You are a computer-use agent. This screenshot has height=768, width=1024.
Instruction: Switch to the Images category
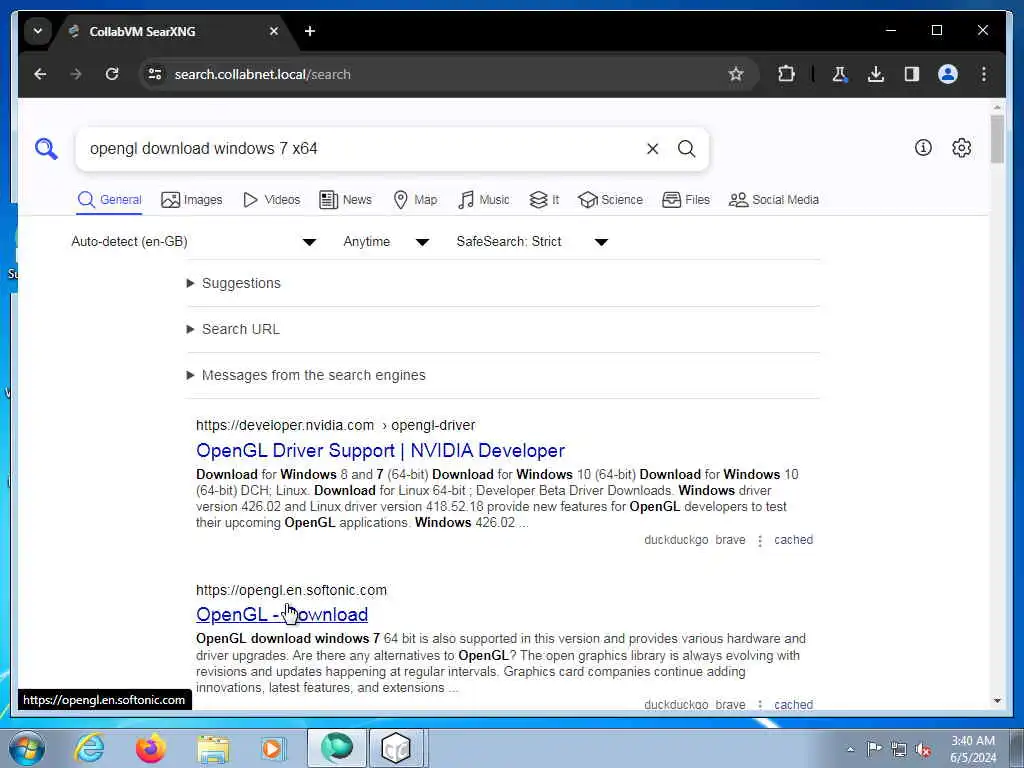pos(192,200)
